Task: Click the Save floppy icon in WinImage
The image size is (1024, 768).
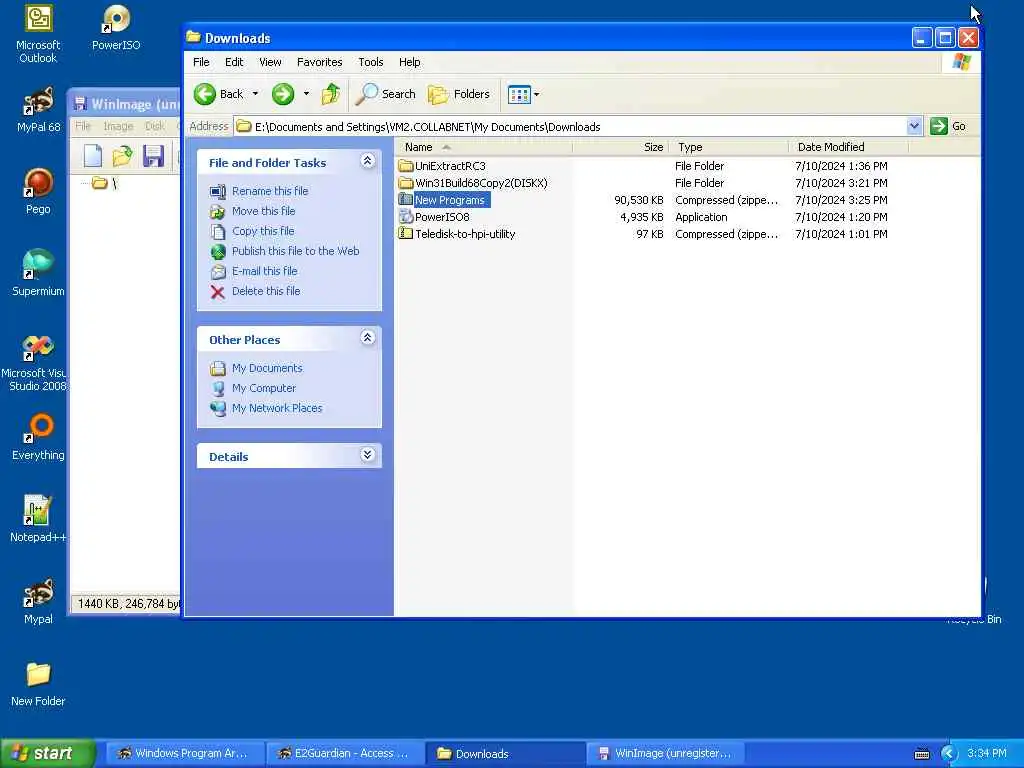Action: pos(153,156)
